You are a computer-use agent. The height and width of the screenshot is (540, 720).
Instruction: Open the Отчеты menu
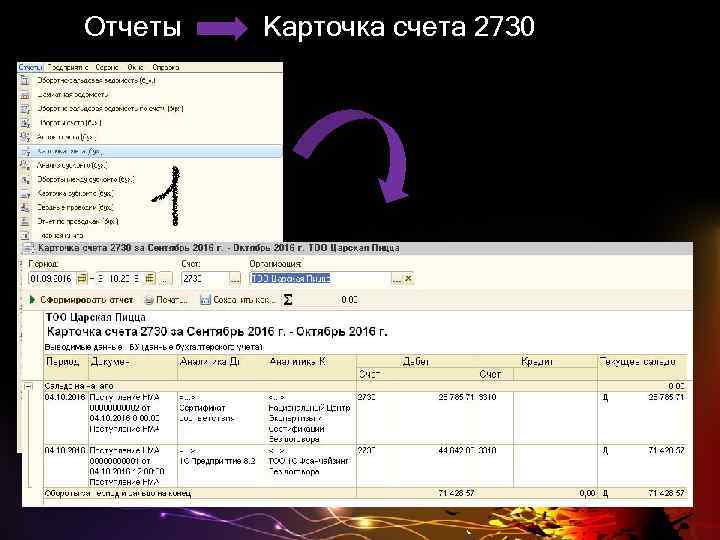pos(31,68)
